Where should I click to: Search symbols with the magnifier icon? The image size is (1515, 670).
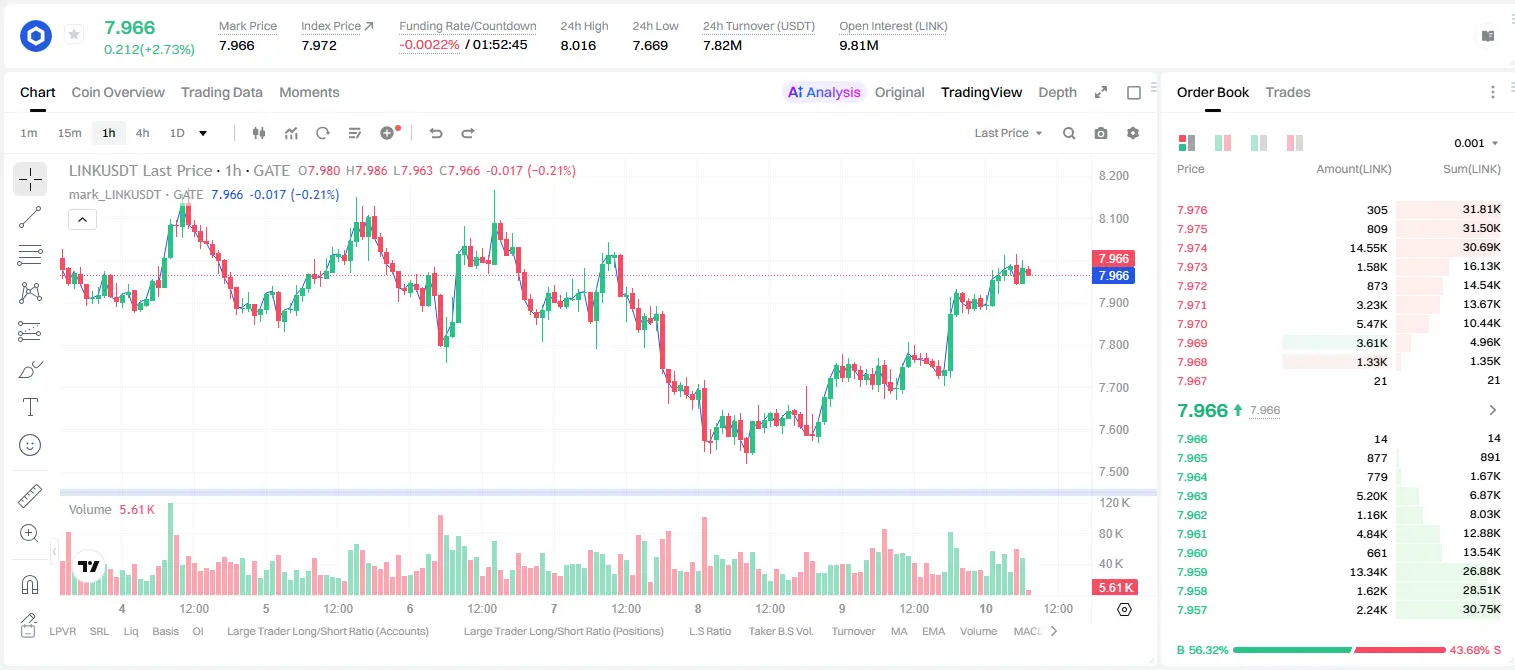[x=1069, y=133]
